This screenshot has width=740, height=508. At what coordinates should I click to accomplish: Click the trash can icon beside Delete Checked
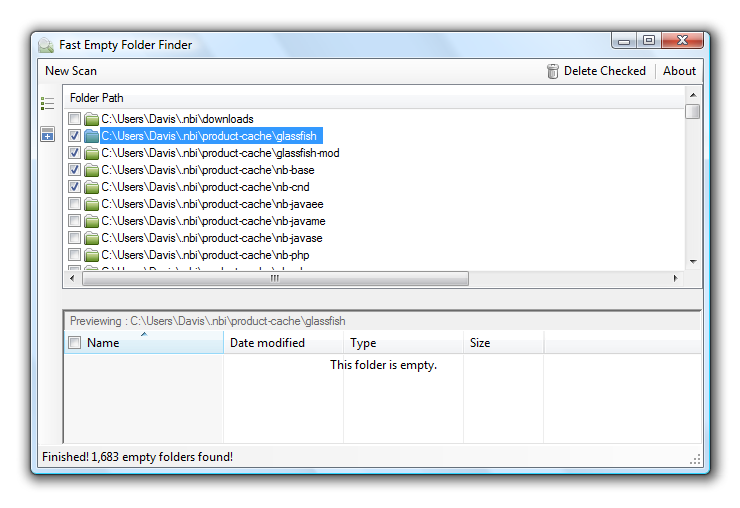click(x=553, y=71)
